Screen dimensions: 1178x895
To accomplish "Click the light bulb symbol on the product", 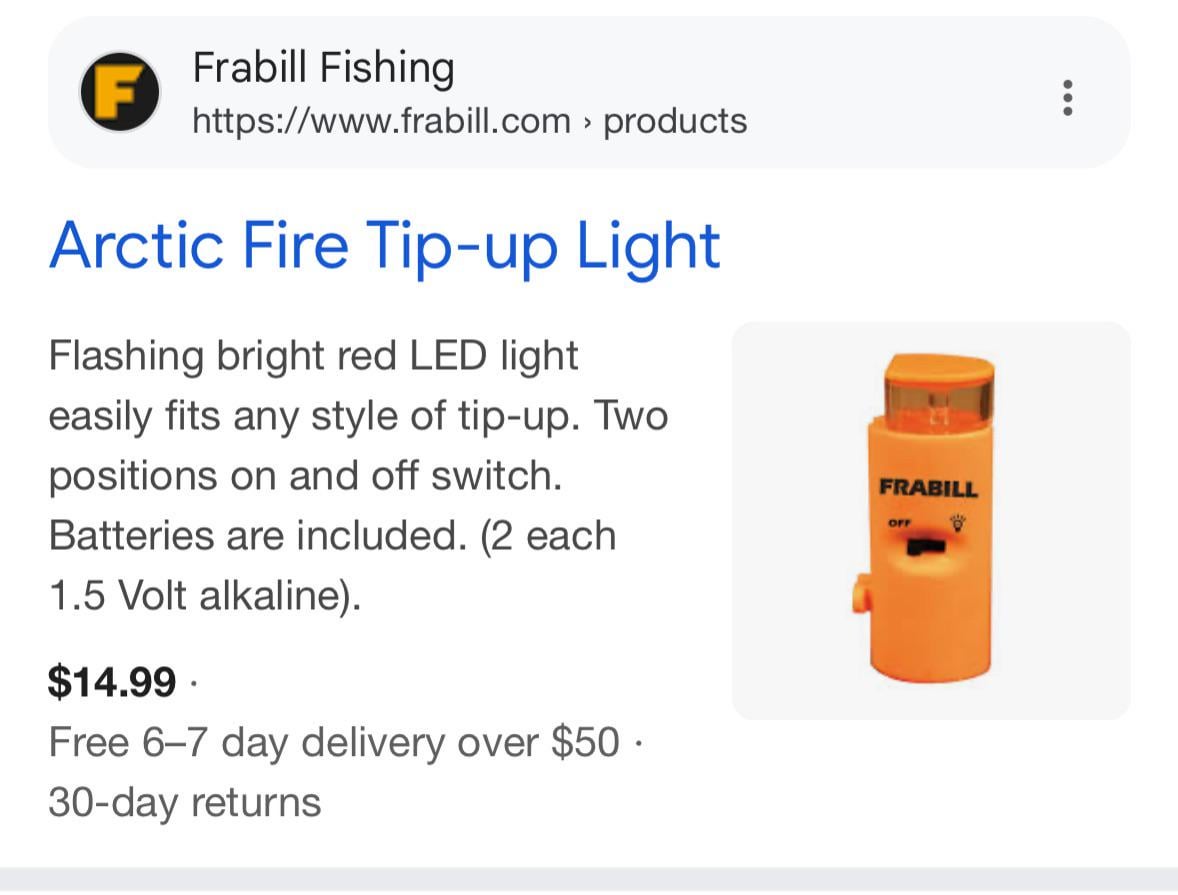I will tap(958, 522).
